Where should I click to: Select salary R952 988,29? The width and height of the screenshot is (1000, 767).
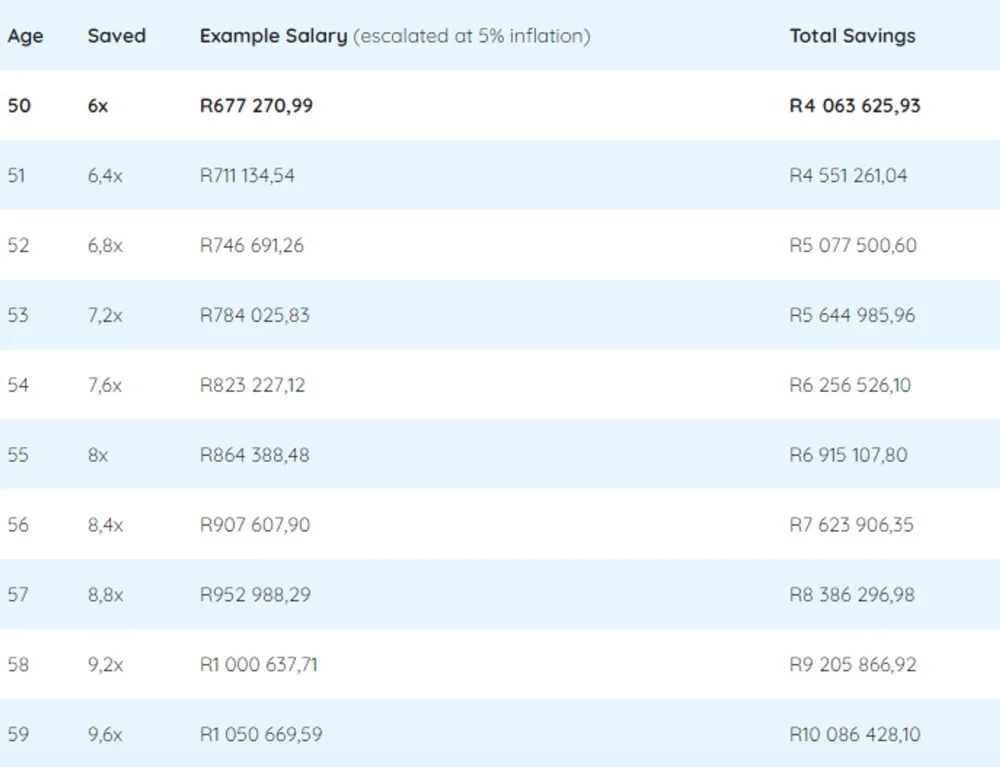255,595
